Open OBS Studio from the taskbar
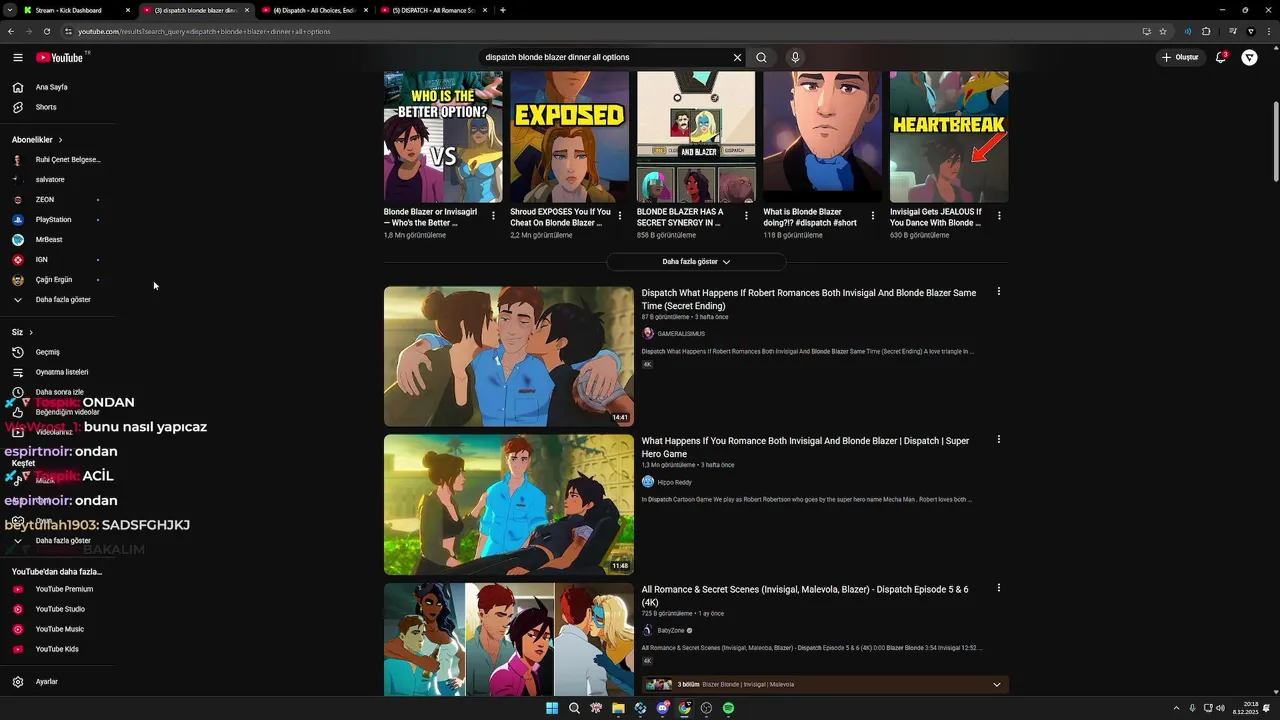Screen dimensions: 1280x720 point(706,708)
